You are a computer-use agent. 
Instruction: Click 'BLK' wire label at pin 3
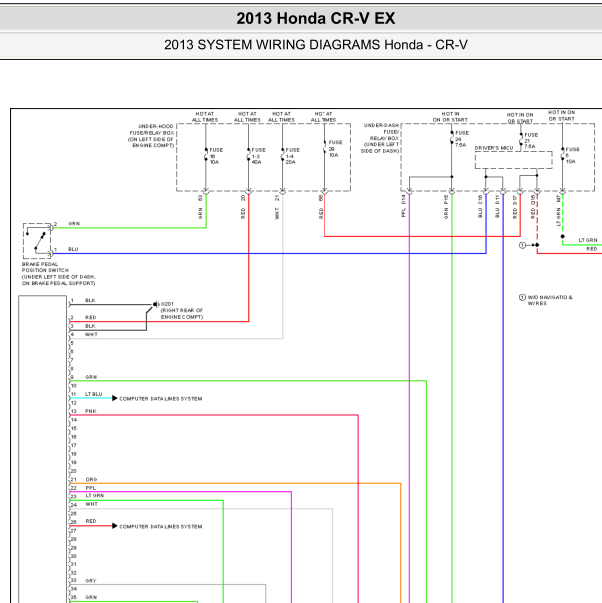pyautogui.click(x=90, y=326)
